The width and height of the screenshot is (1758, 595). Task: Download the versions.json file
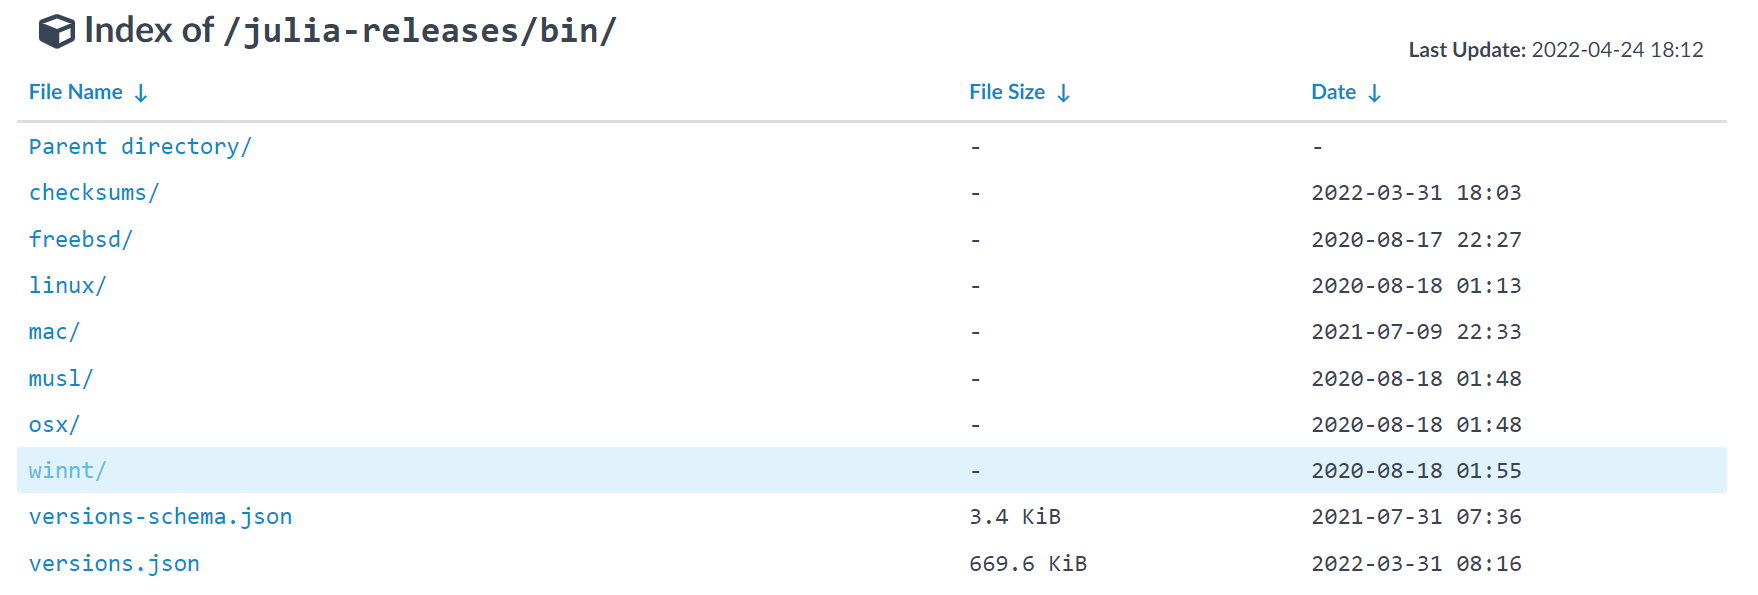click(x=114, y=564)
